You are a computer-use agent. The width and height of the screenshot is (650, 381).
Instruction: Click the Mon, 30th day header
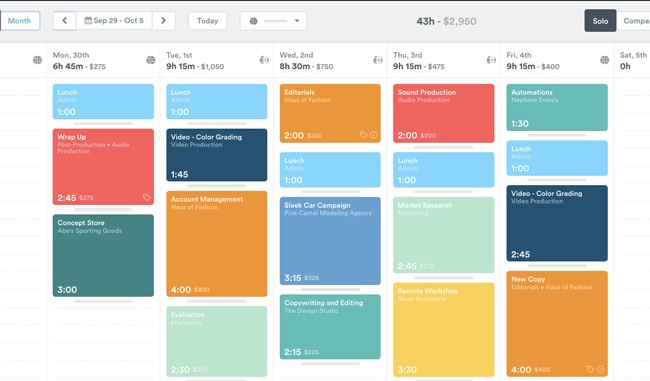71,55
